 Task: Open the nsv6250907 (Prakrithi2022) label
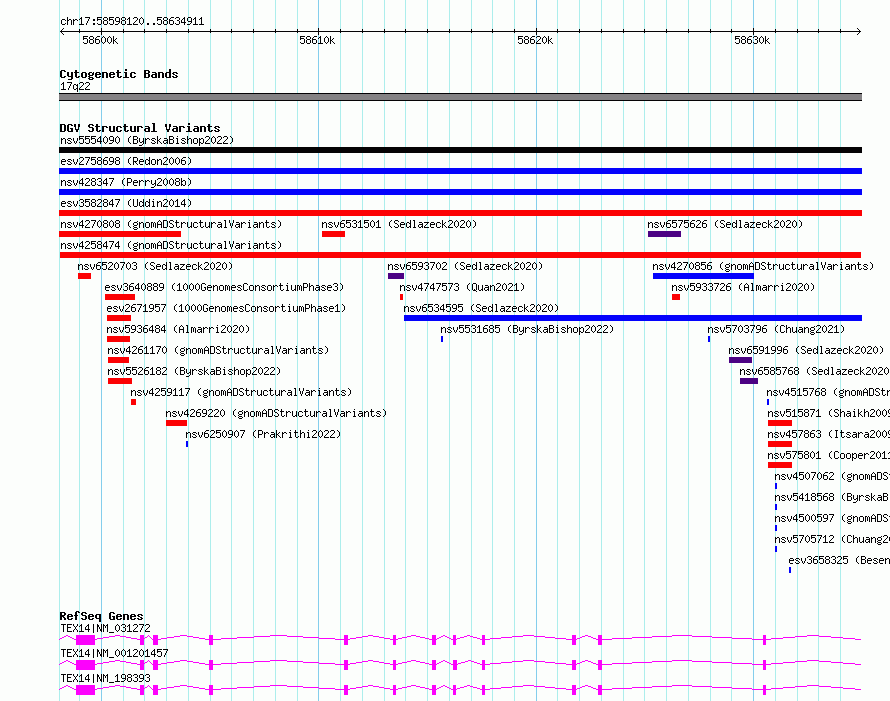(x=263, y=434)
